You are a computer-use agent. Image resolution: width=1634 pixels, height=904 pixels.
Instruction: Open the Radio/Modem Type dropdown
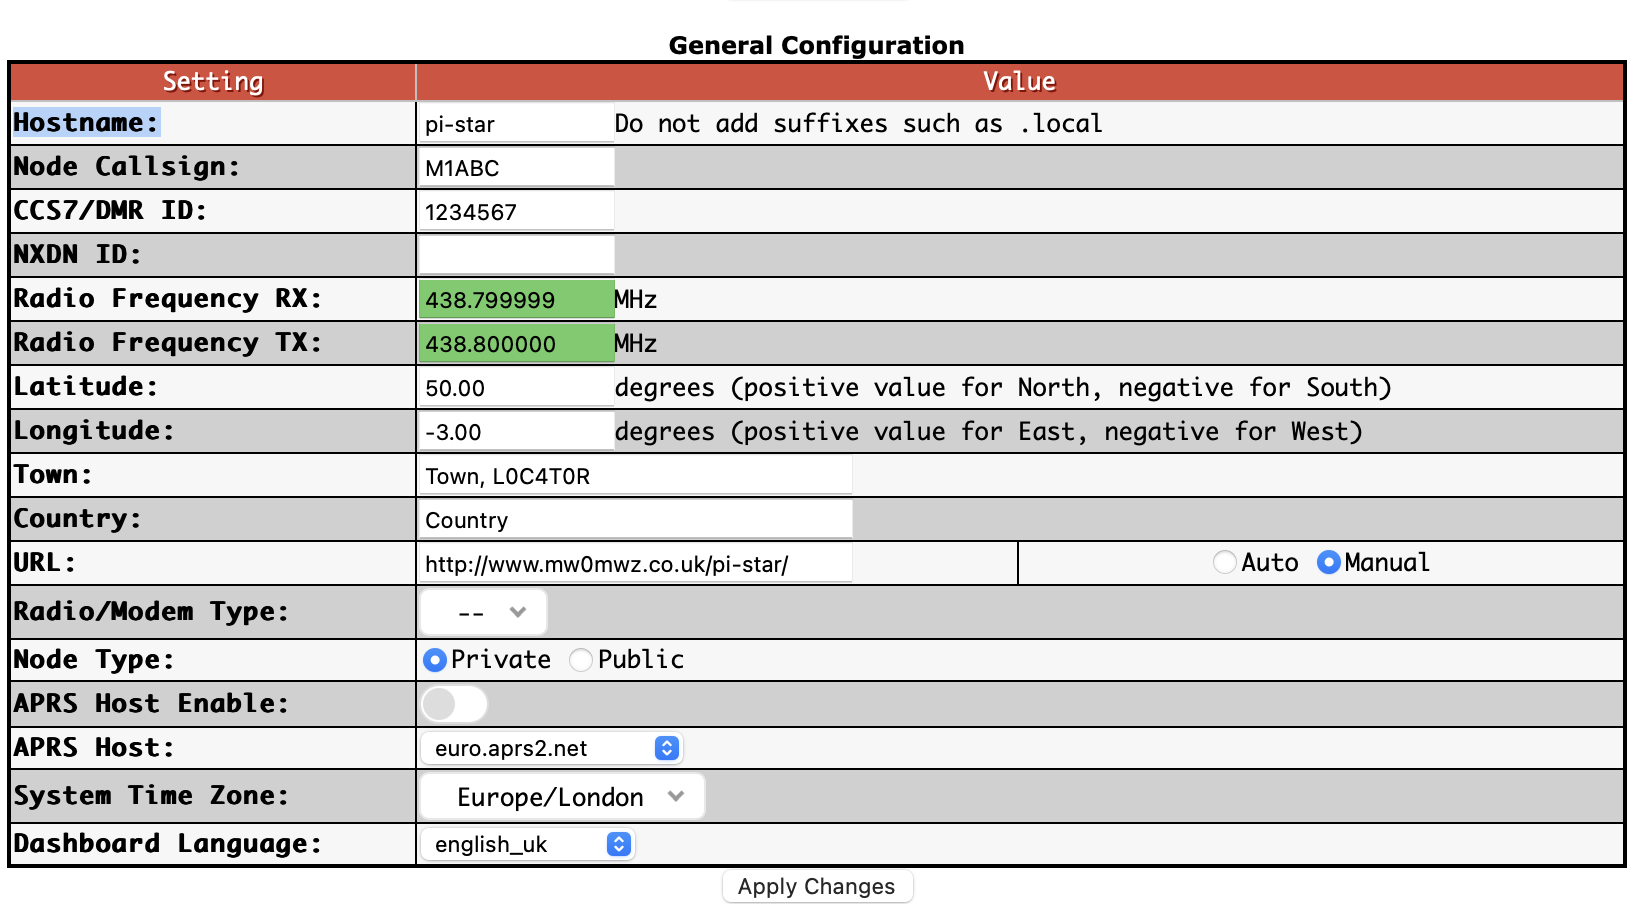point(483,611)
